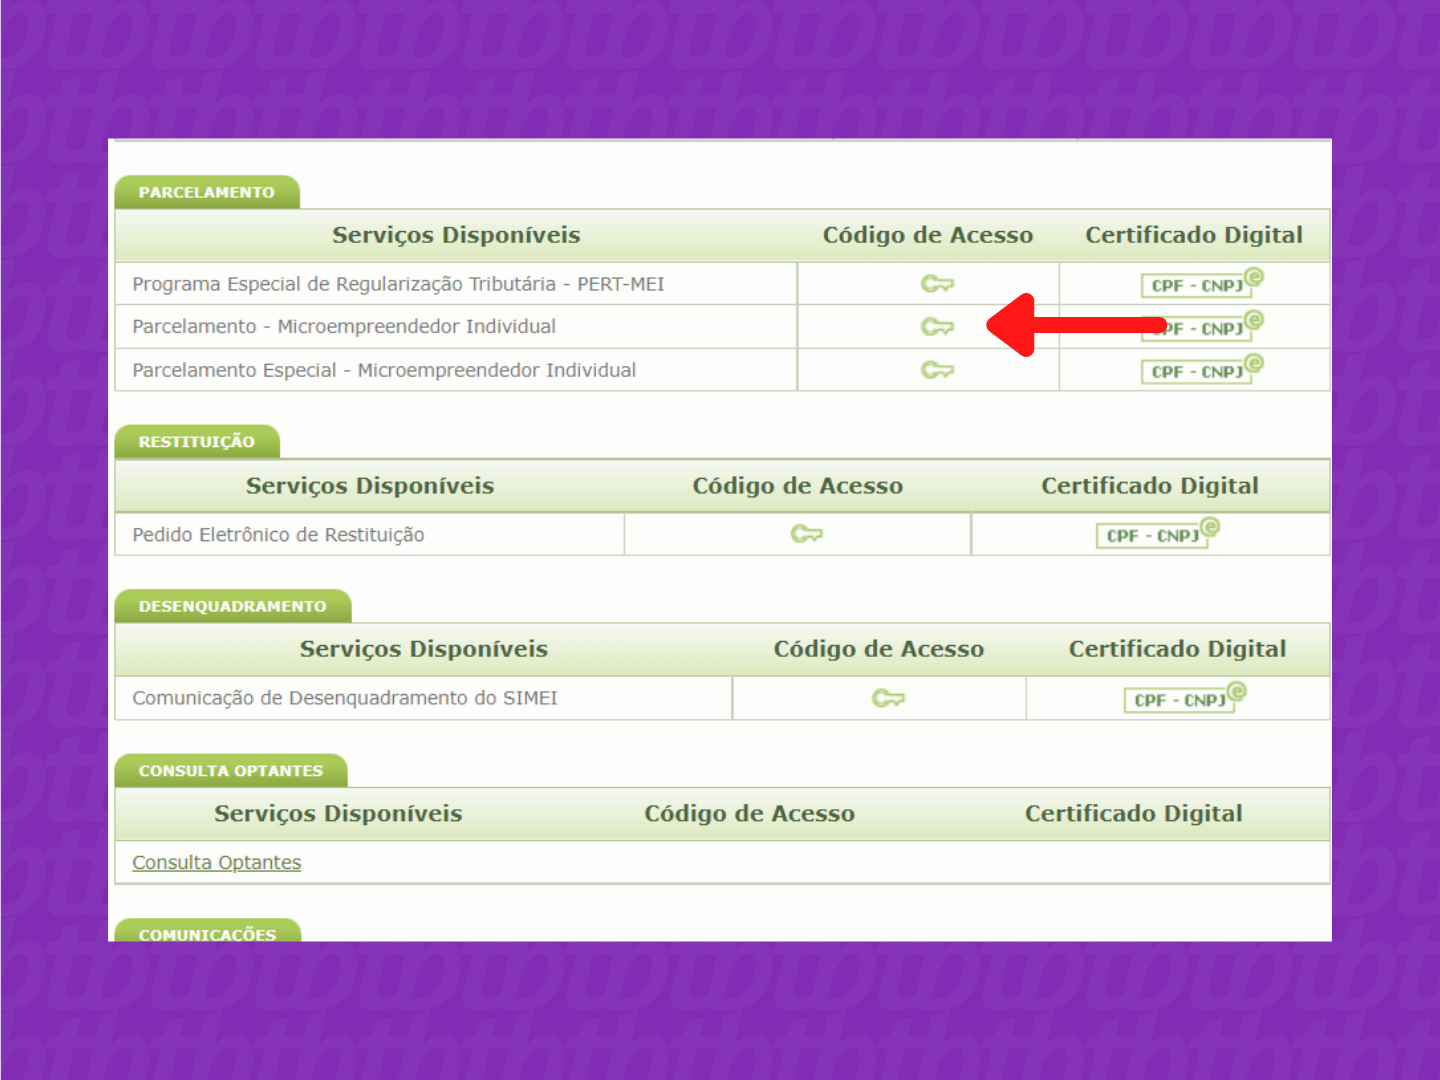This screenshot has width=1440, height=1080.
Task: Click CPF-CNPJ certificate icon for PERT-MEI
Action: click(x=1202, y=283)
